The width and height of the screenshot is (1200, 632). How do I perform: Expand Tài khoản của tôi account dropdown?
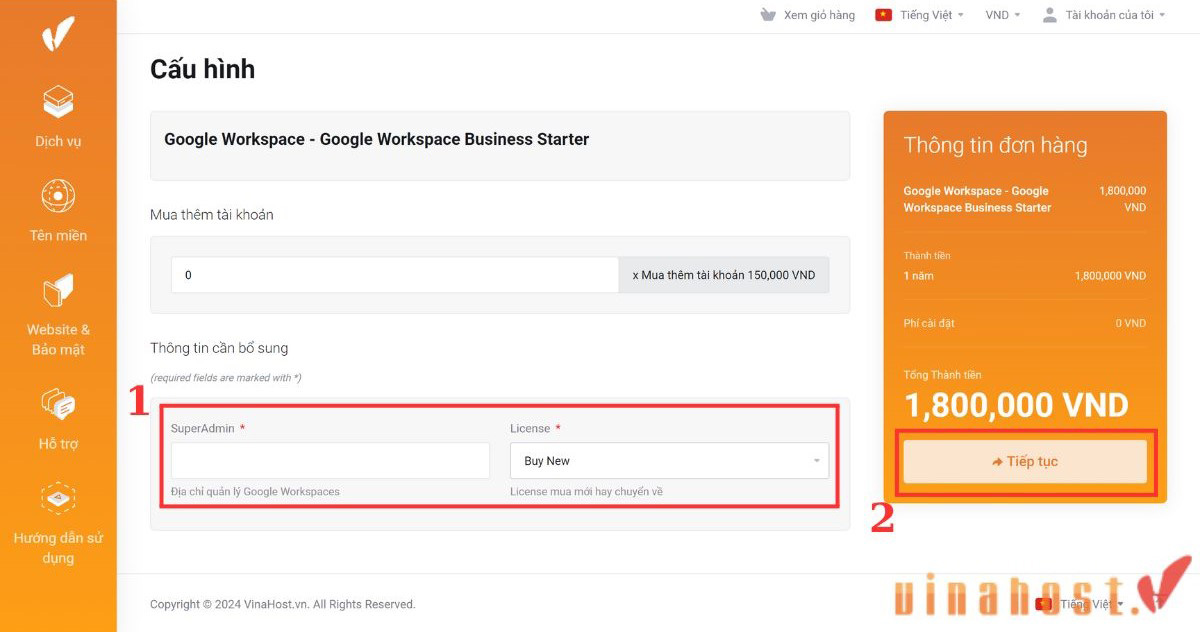coord(1115,15)
